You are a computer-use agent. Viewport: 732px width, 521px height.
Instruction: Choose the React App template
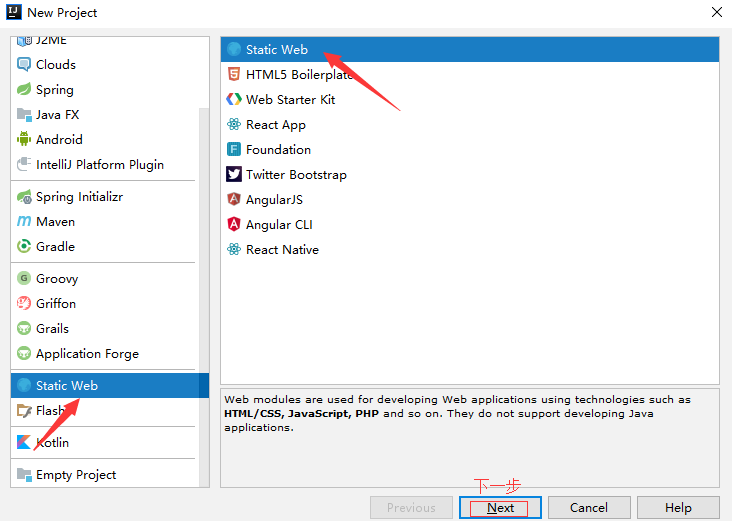pyautogui.click(x=470, y=124)
